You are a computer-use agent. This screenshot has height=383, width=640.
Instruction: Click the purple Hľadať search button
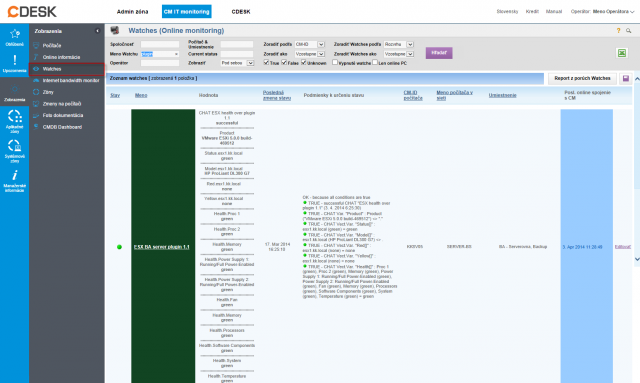coord(439,53)
